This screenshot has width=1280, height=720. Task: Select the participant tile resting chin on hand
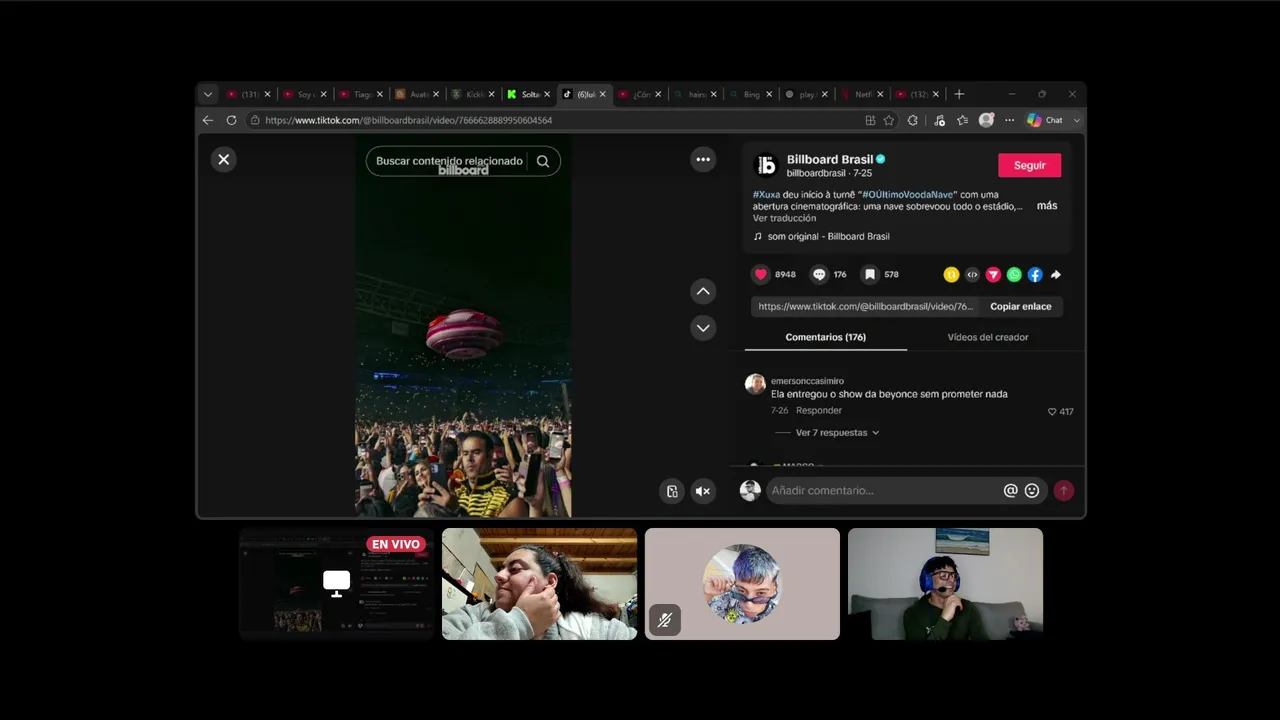tap(539, 584)
